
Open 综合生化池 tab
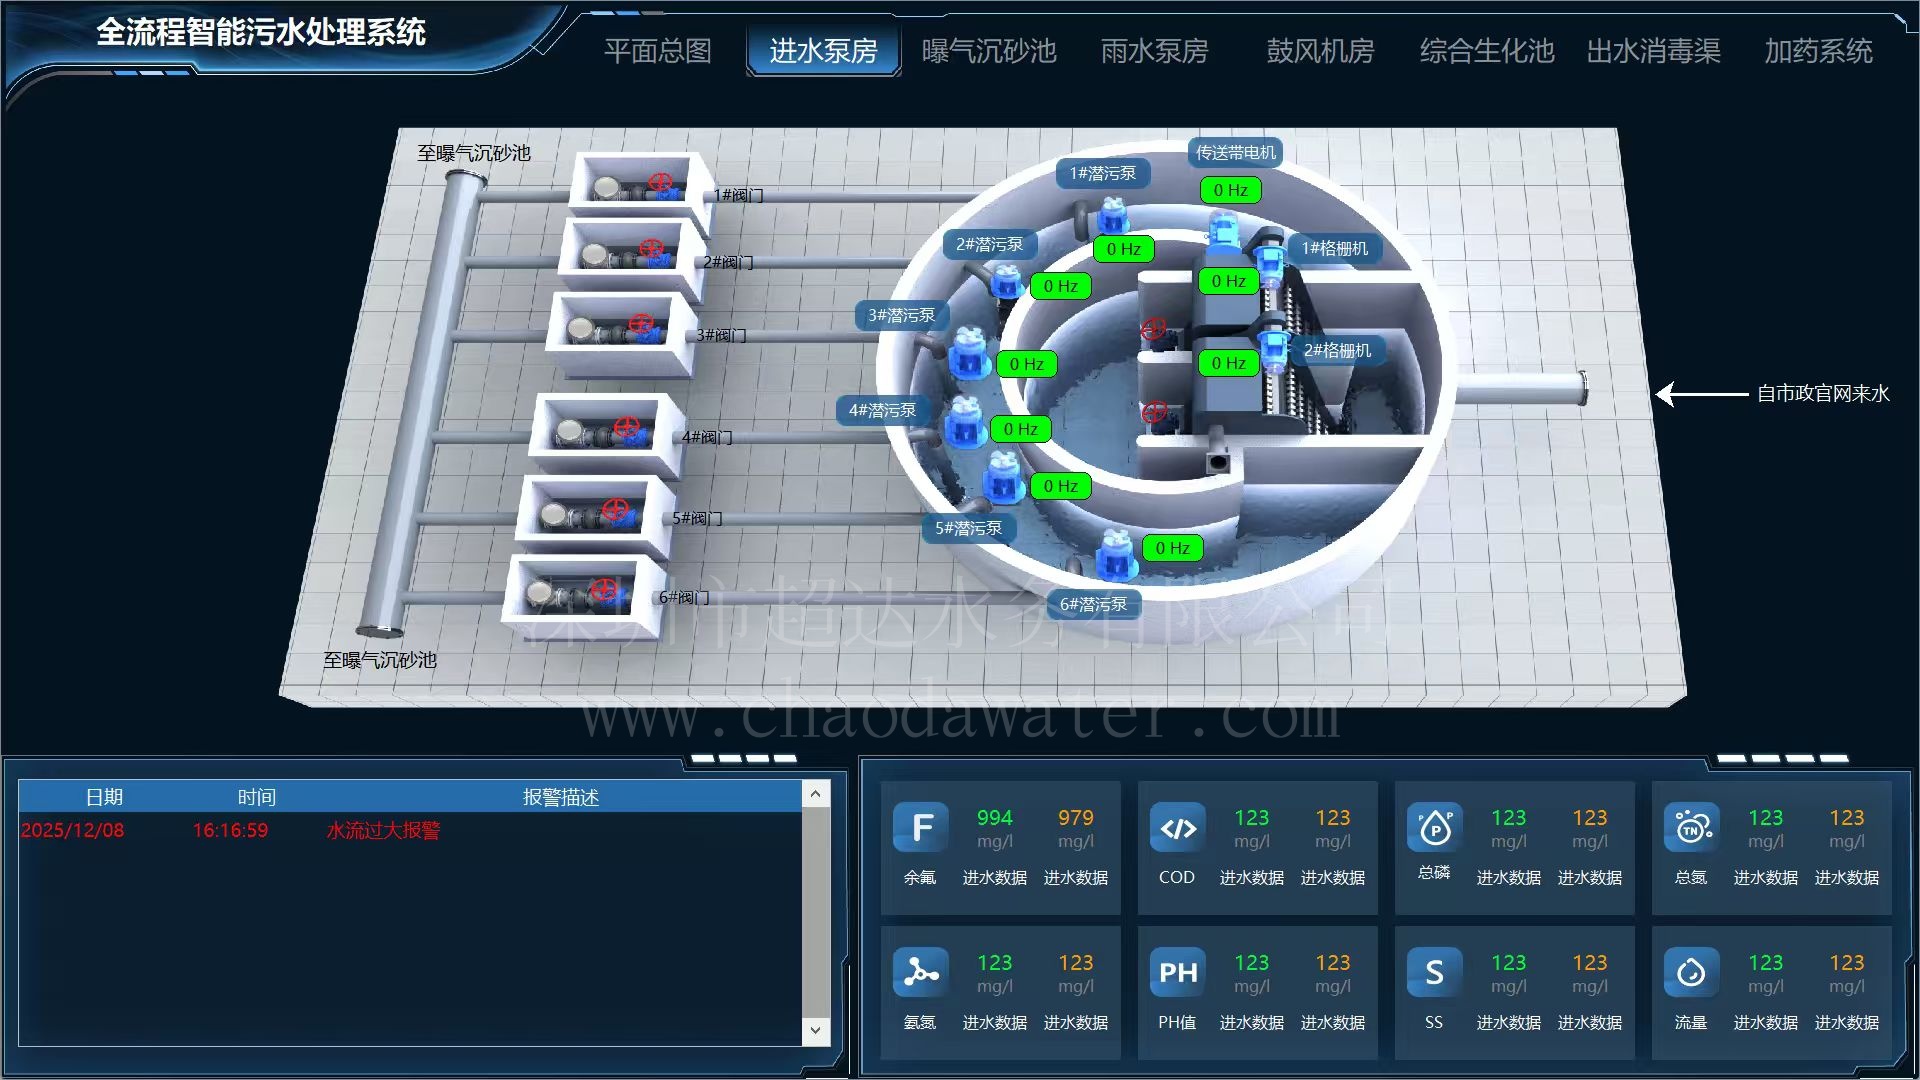pyautogui.click(x=1486, y=51)
